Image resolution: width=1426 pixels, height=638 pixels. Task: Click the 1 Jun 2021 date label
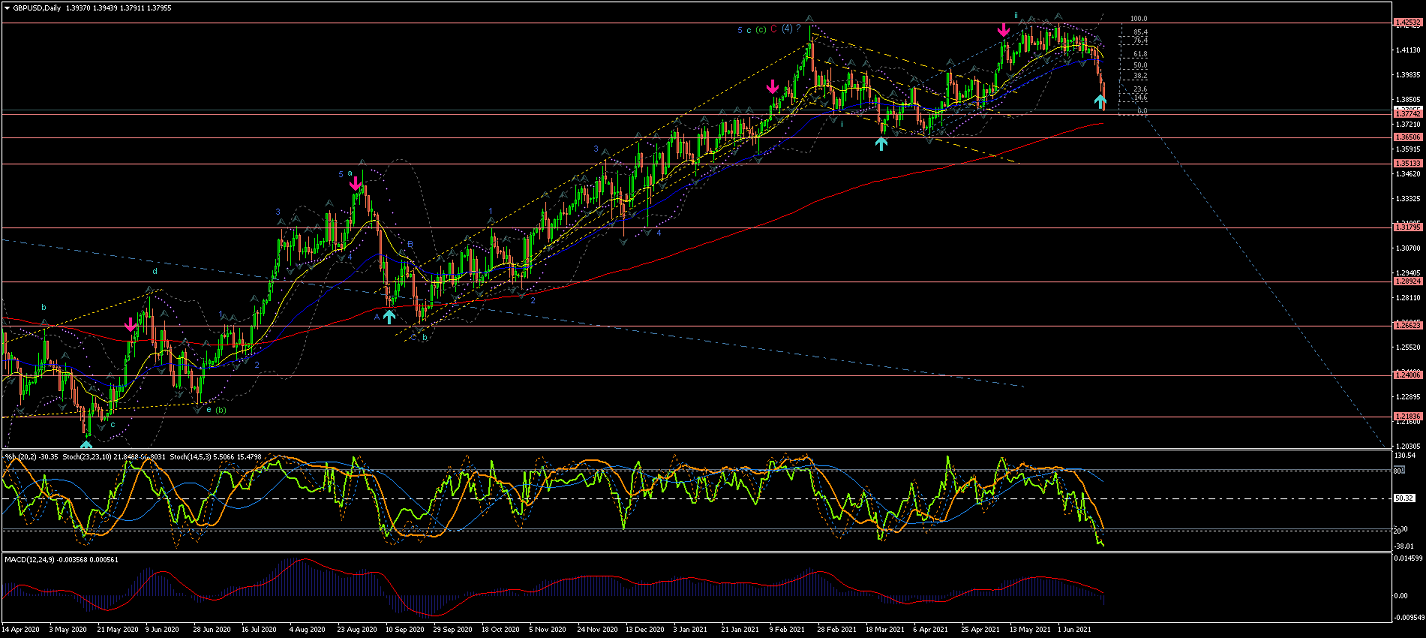point(1075,631)
